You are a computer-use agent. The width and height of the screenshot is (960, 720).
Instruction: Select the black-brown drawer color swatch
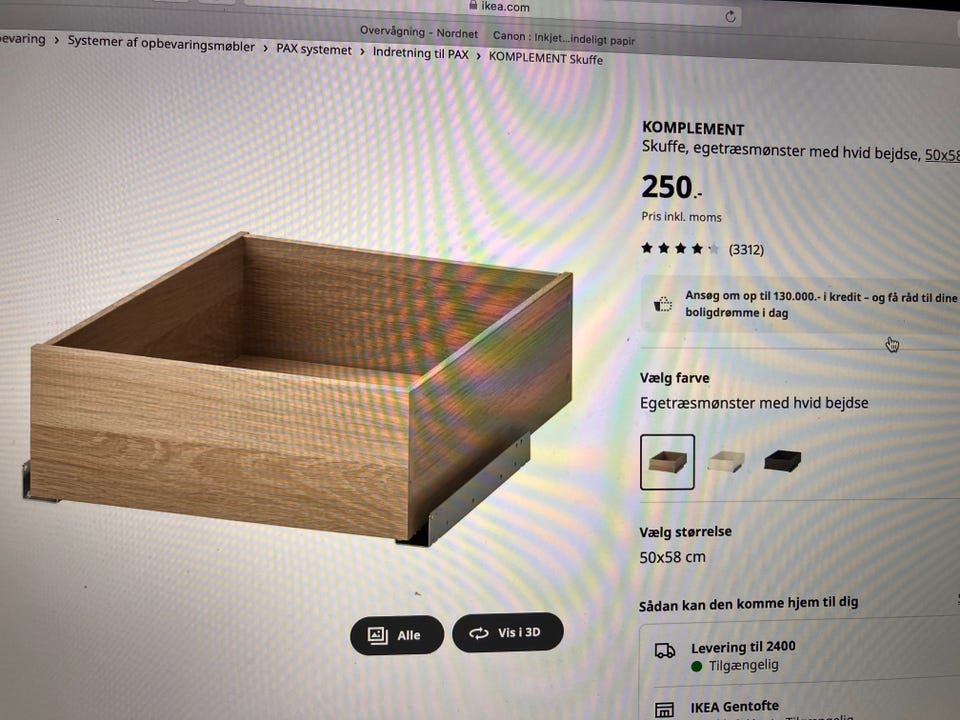tap(782, 460)
